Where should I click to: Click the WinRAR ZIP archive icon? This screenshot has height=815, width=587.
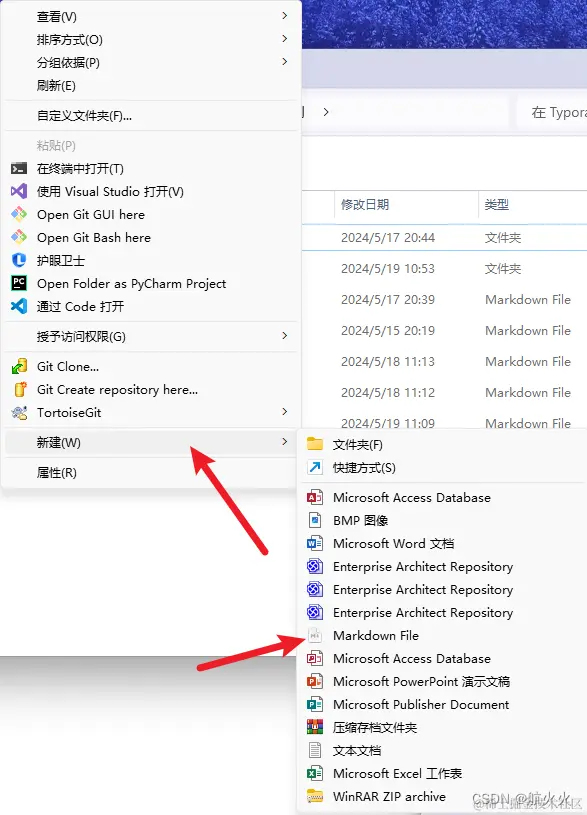tap(315, 796)
